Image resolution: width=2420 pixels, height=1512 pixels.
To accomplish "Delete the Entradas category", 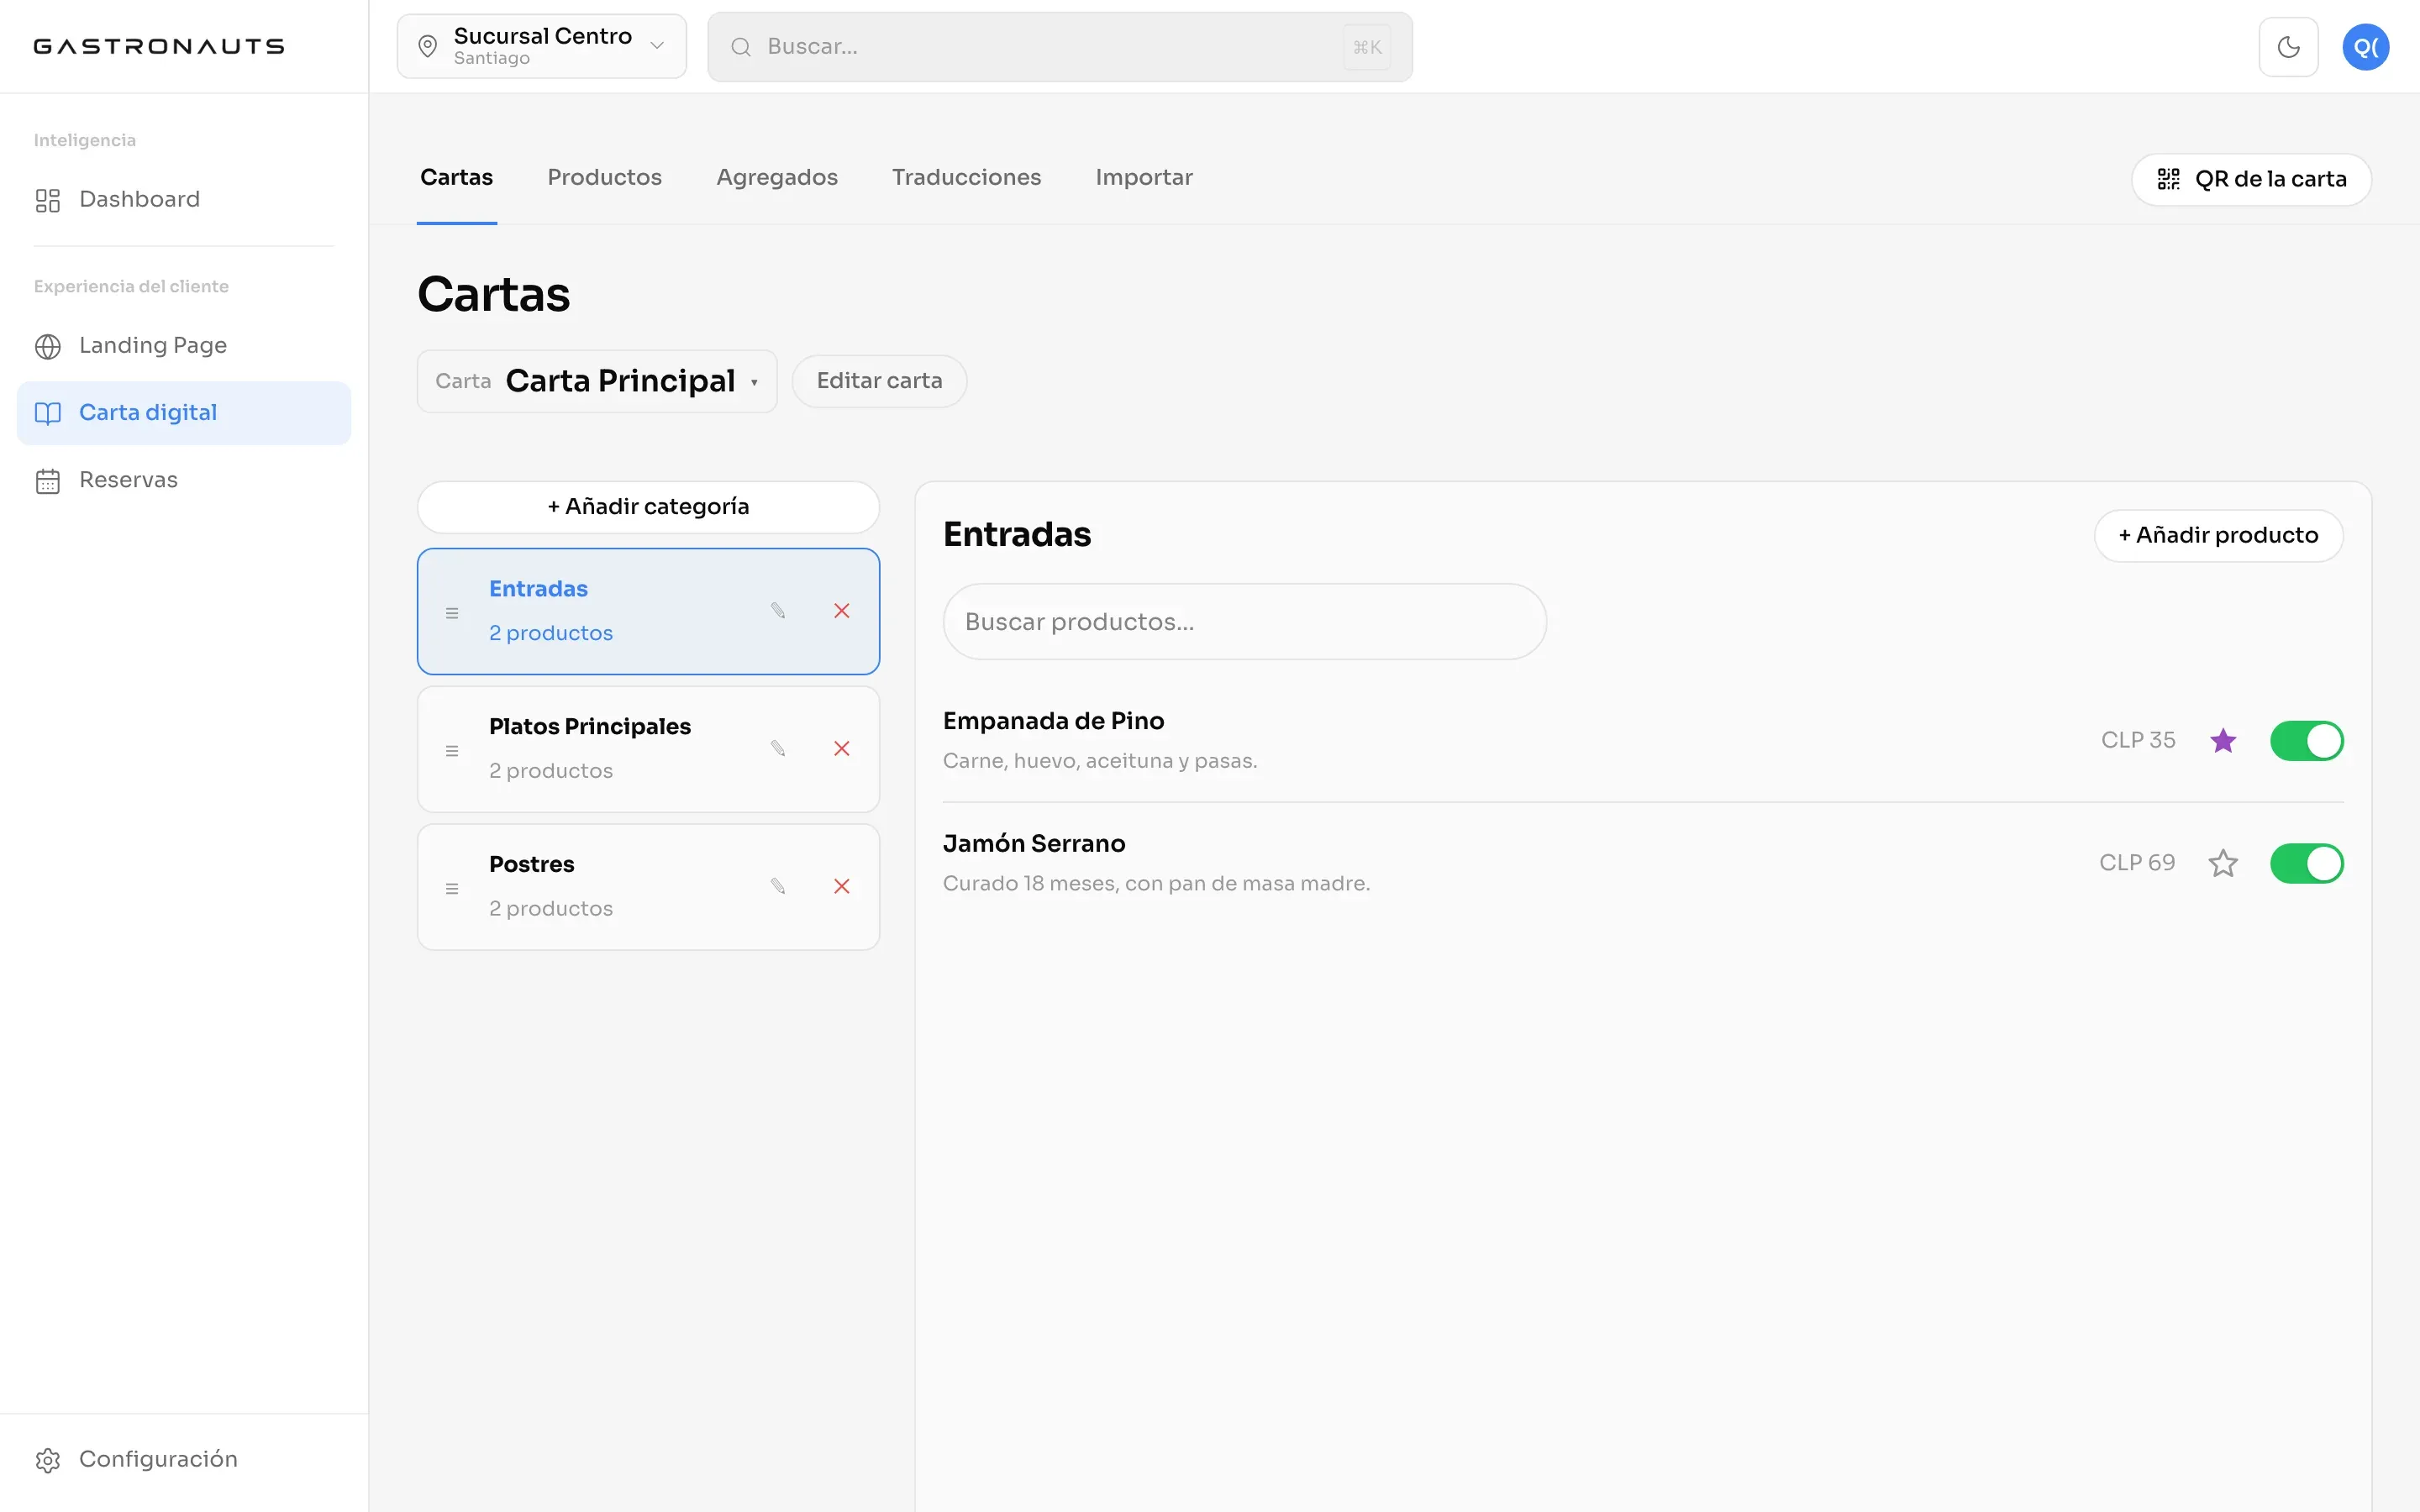I will click(842, 611).
